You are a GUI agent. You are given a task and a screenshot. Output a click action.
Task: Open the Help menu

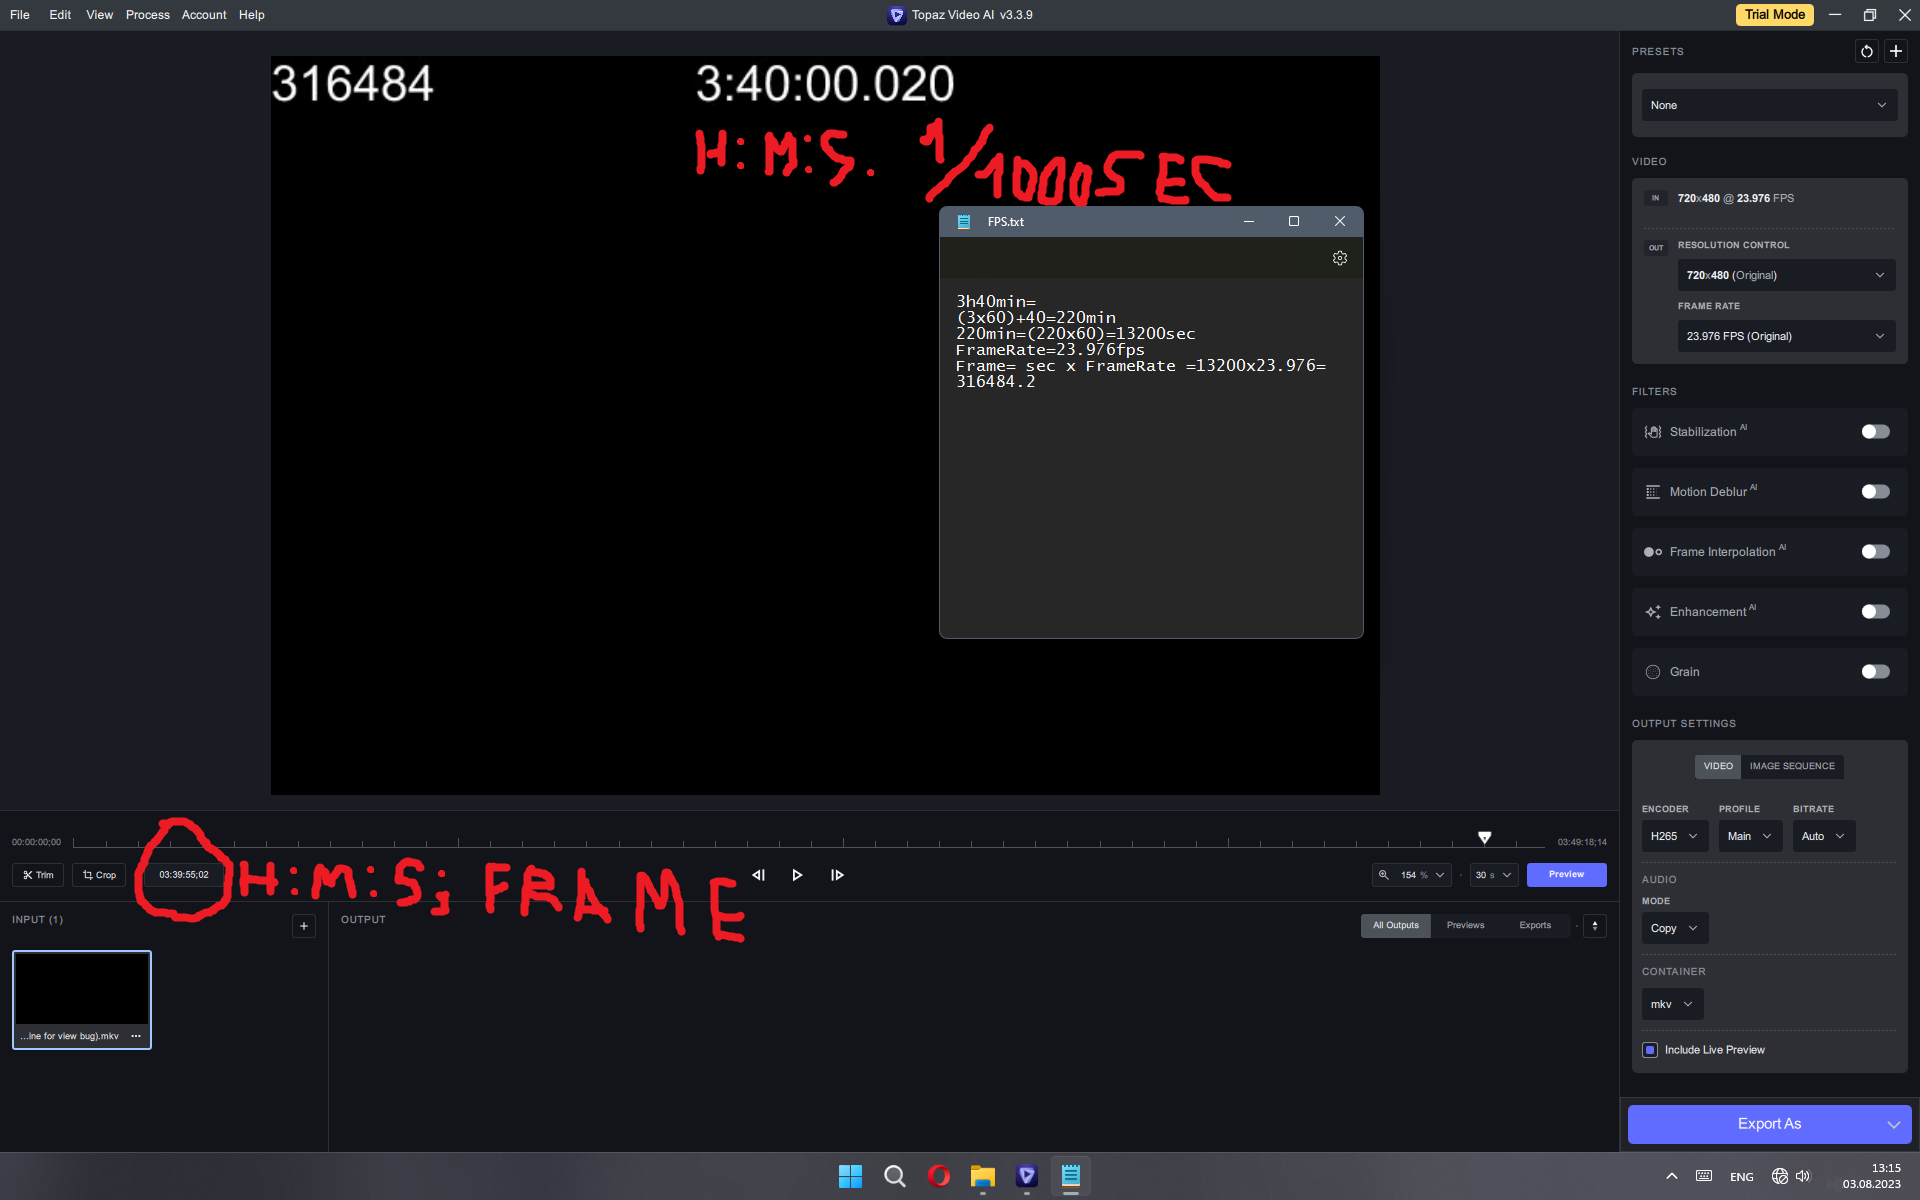pos(252,15)
